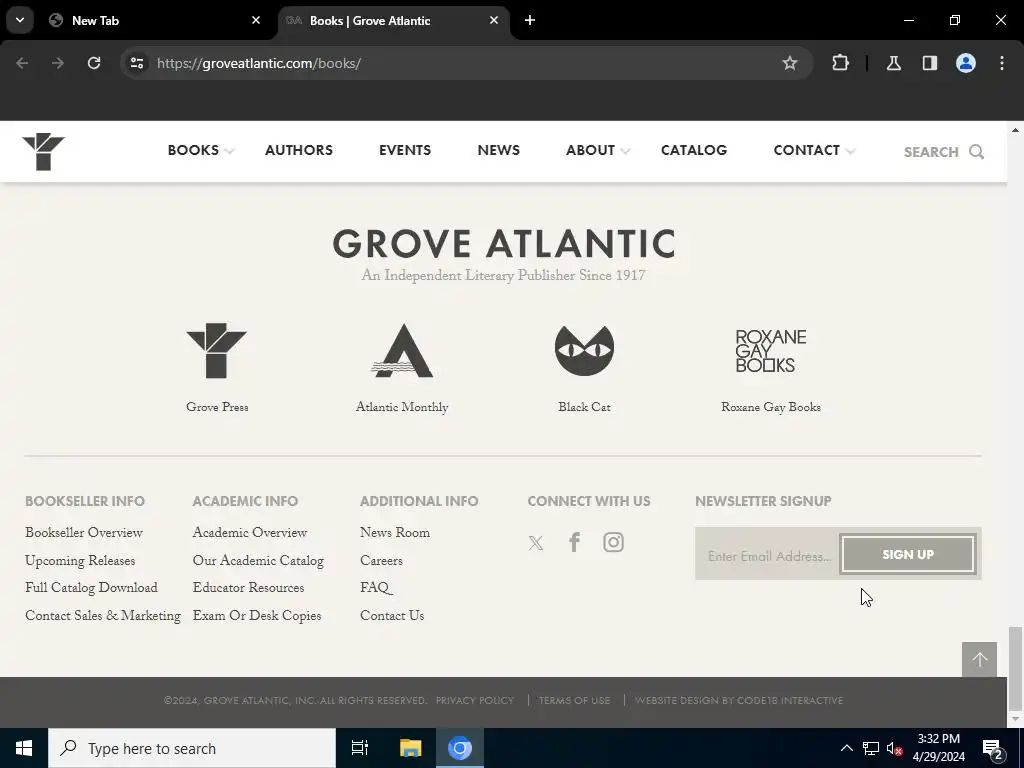The height and width of the screenshot is (768, 1024).
Task: Open the tab search dropdown arrow
Action: click(20, 20)
